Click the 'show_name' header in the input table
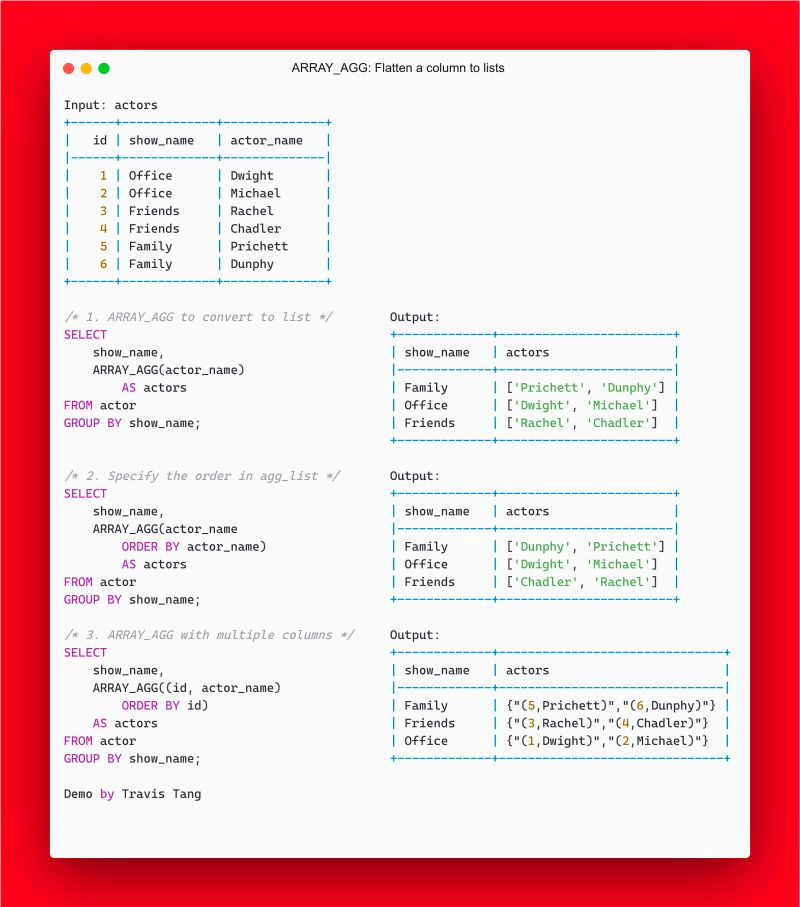Screen dimensions: 800x907 [161, 141]
